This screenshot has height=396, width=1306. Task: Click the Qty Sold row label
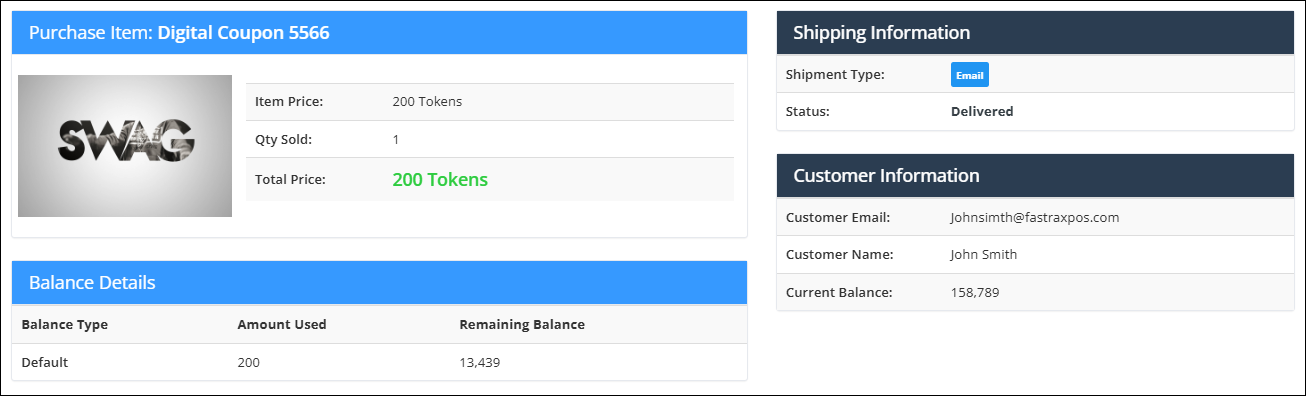pyautogui.click(x=284, y=140)
